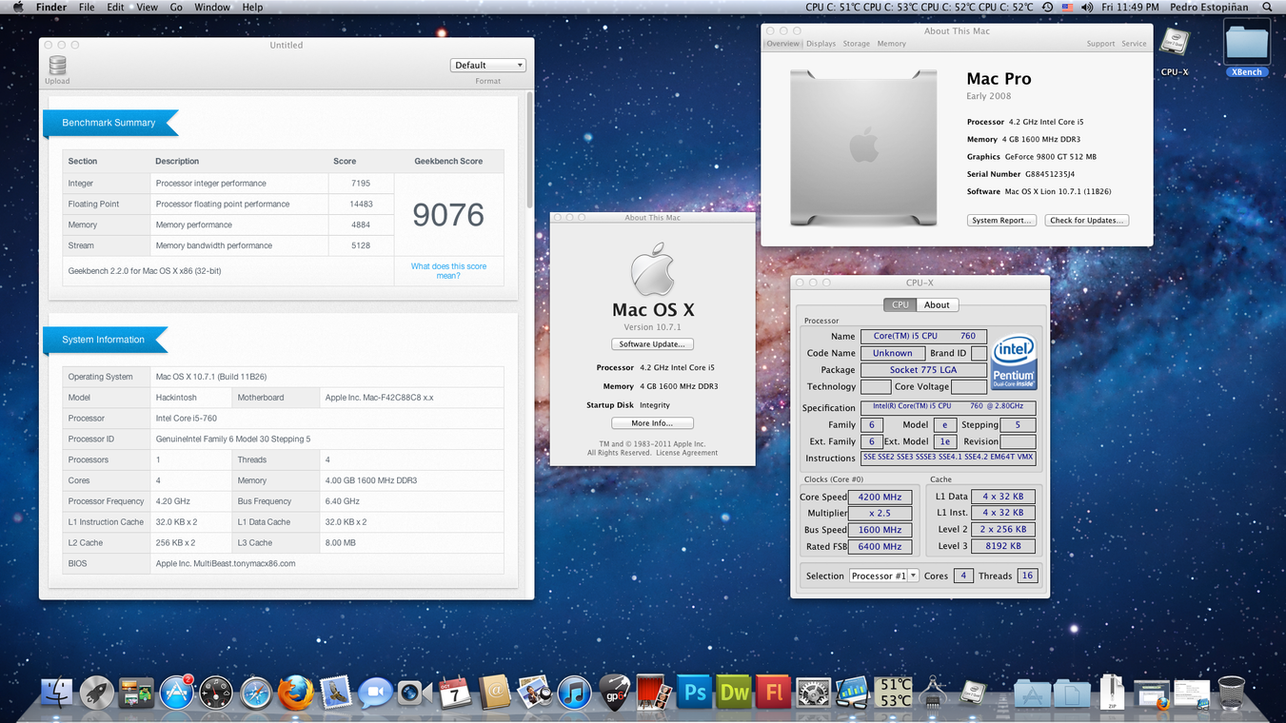
Task: Open the Apple menu
Action: pyautogui.click(x=19, y=7)
